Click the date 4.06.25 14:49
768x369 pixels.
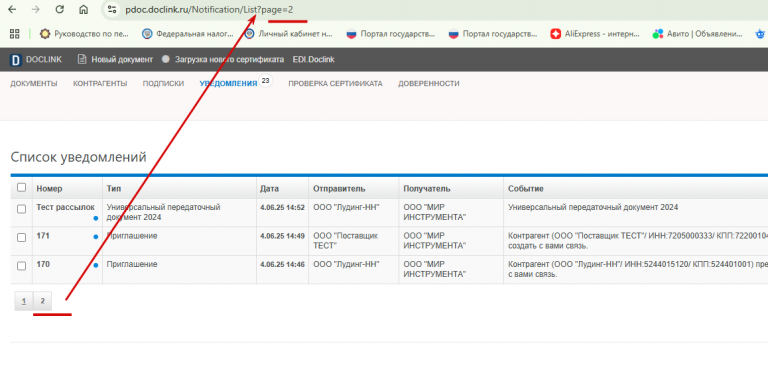coord(282,236)
